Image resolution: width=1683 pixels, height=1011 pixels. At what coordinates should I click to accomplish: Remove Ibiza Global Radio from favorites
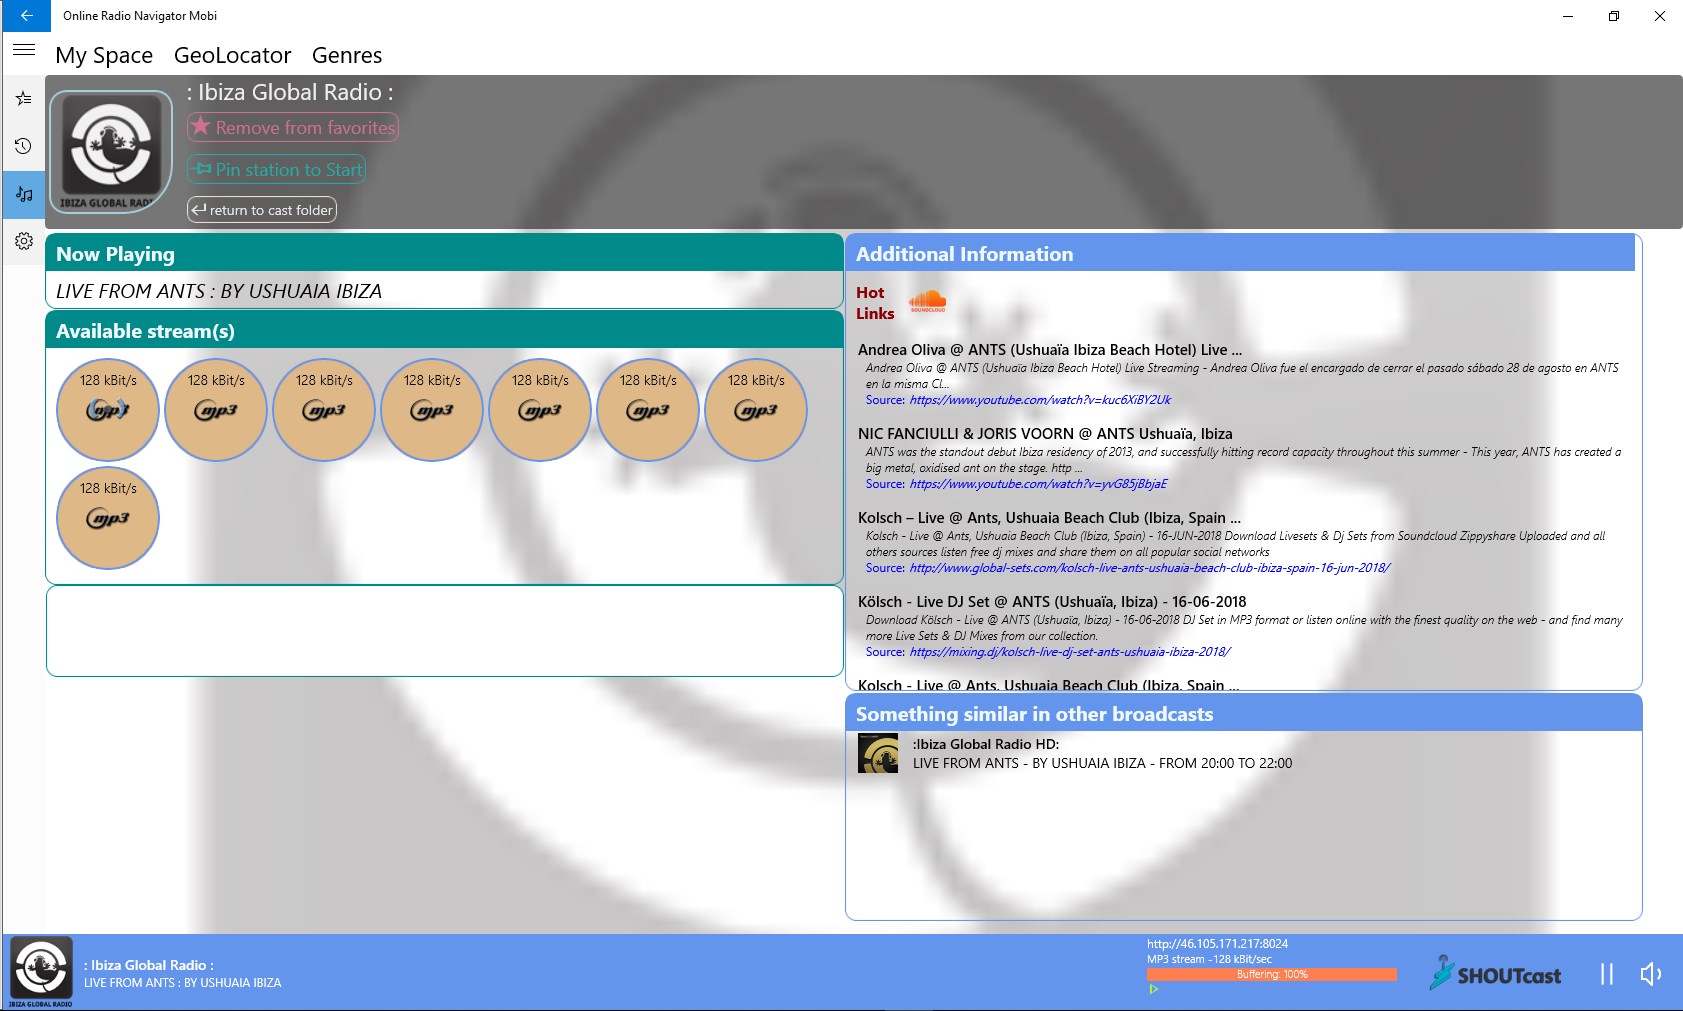tap(293, 127)
